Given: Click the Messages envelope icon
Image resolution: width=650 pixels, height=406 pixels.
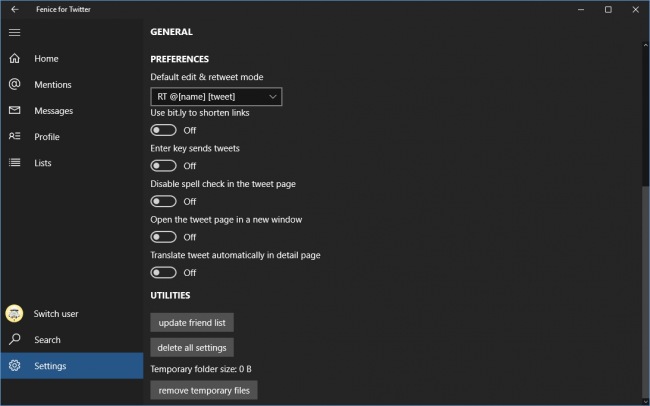Looking at the screenshot, I should [15, 110].
